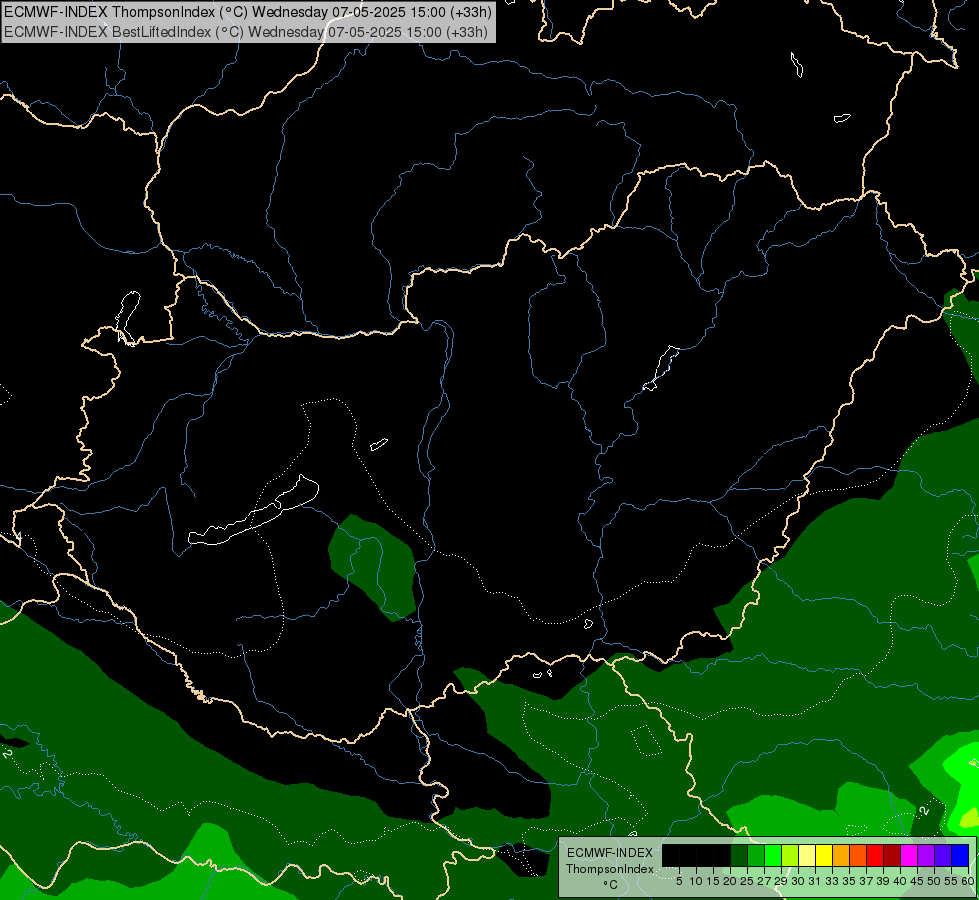Select the yellow-green 29–30 legend swatch

[x=790, y=855]
